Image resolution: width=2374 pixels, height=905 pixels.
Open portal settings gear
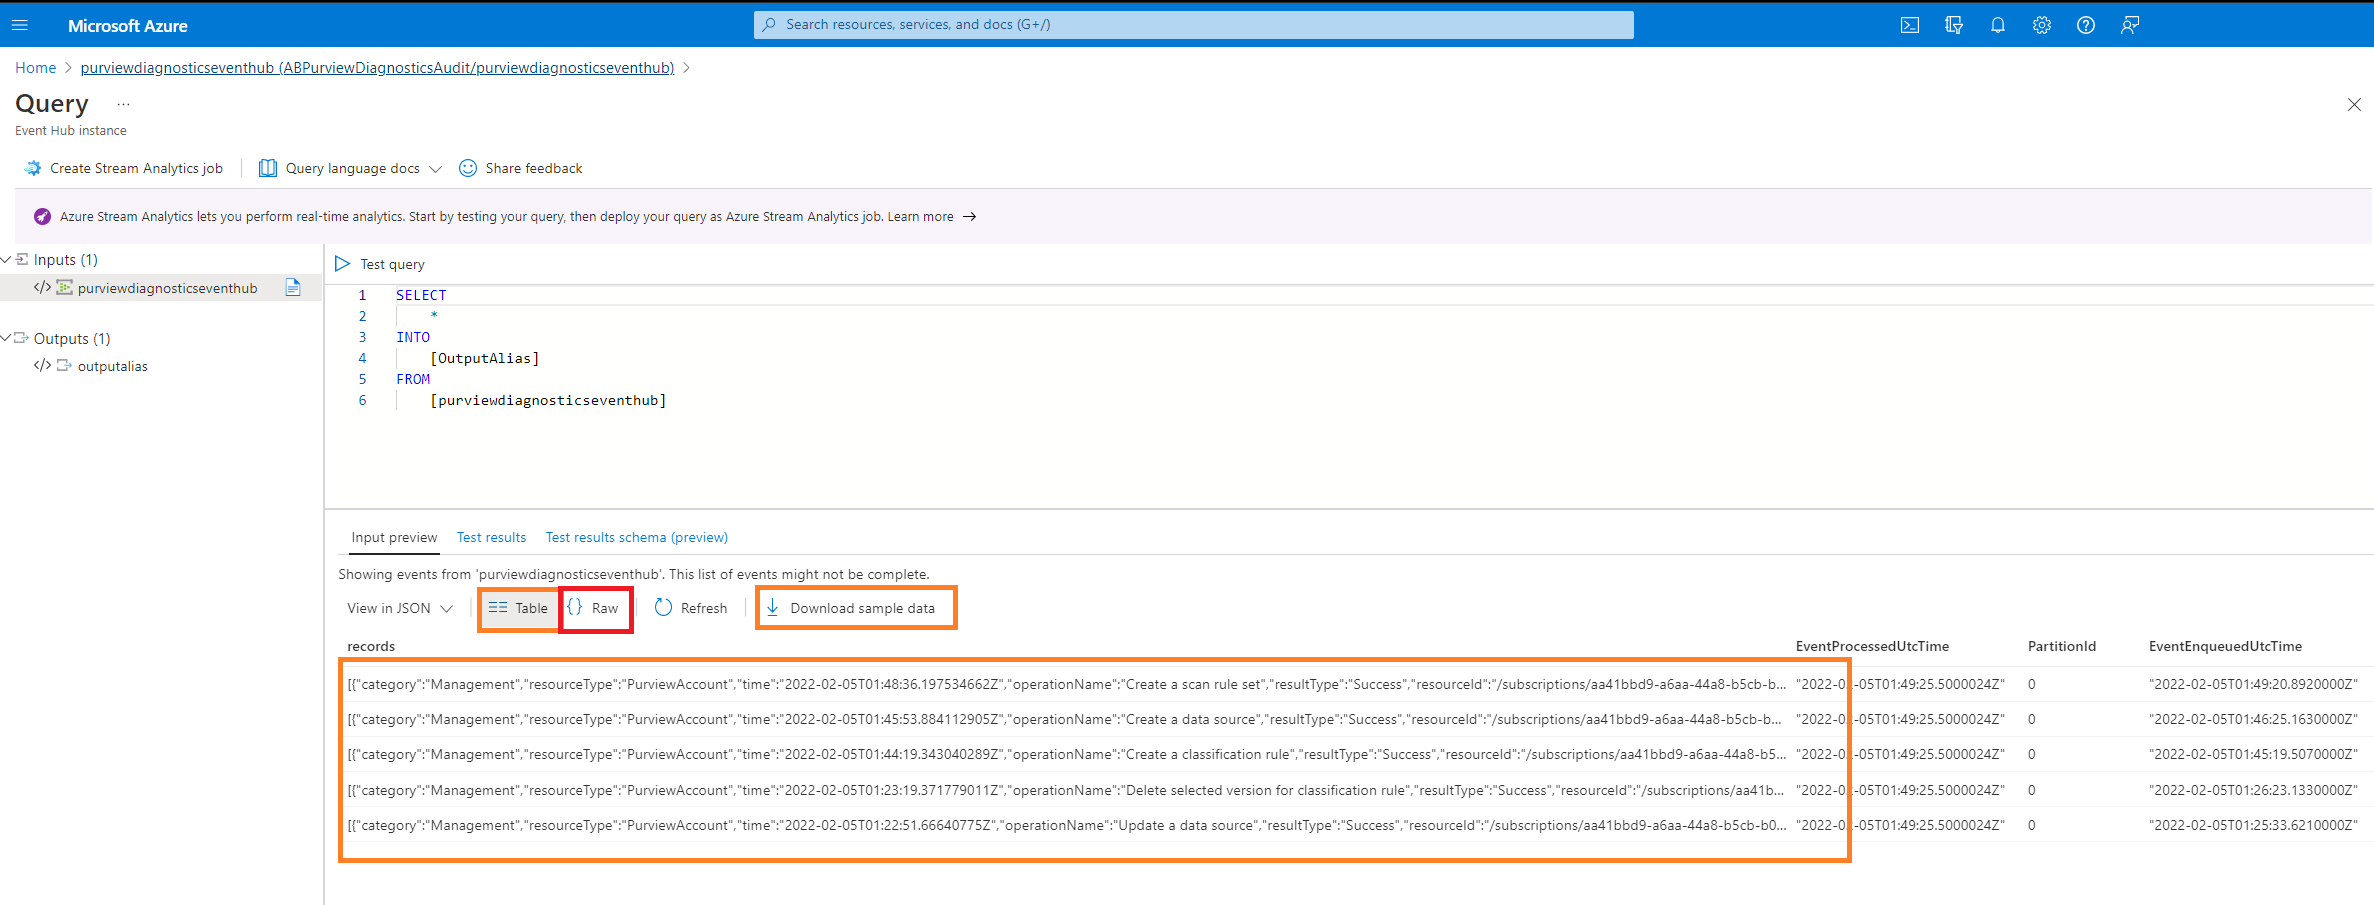click(2042, 25)
